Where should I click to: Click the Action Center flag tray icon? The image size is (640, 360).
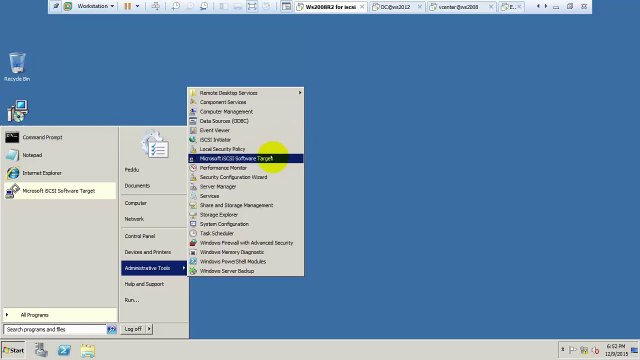click(573, 350)
